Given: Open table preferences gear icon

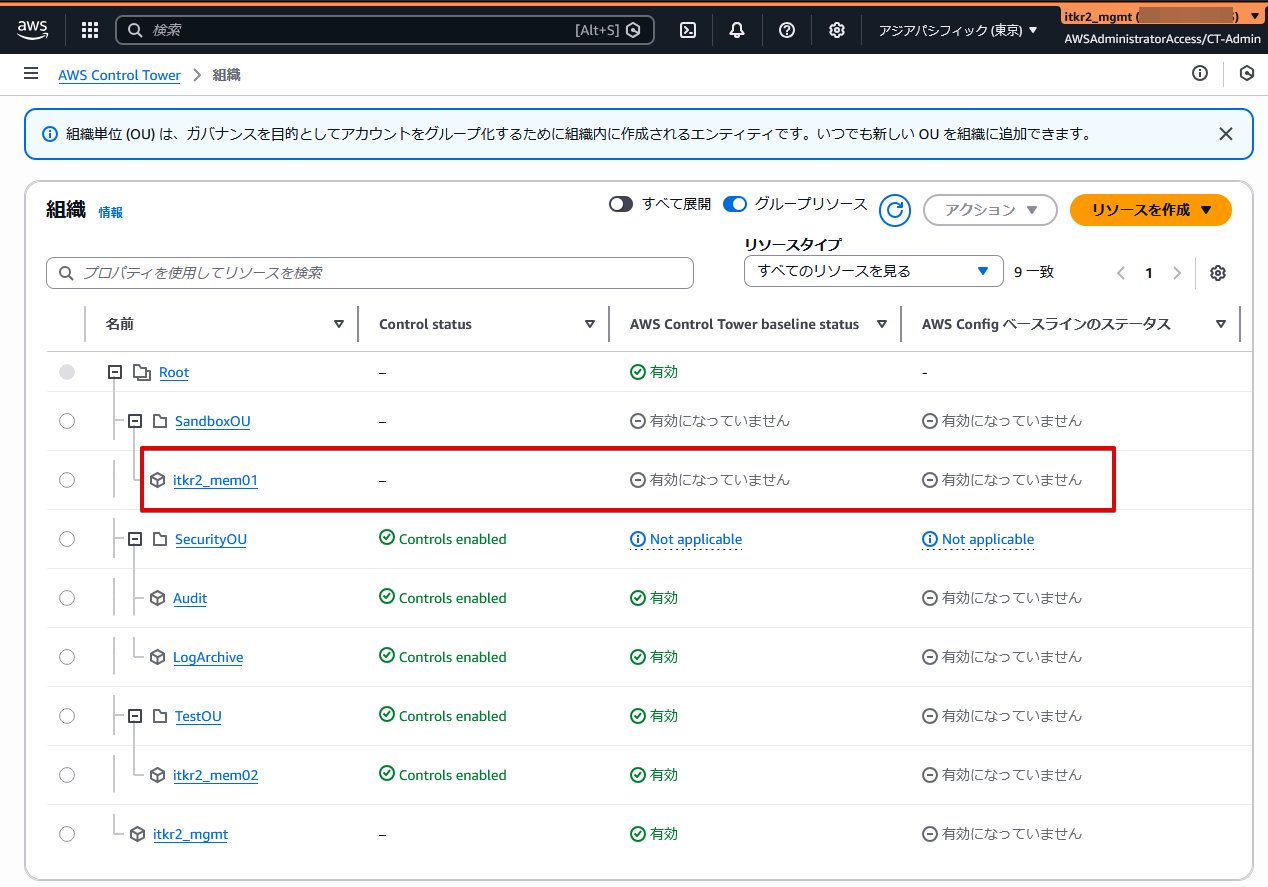Looking at the screenshot, I should click(x=1218, y=273).
